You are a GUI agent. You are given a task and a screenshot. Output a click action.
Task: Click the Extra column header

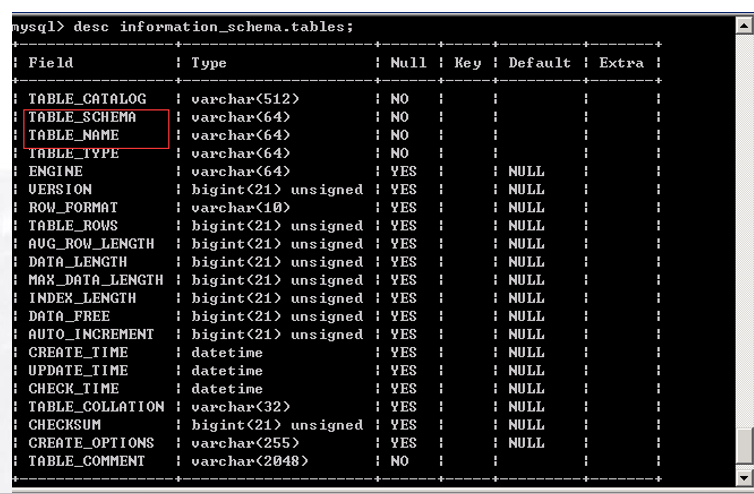tap(621, 63)
